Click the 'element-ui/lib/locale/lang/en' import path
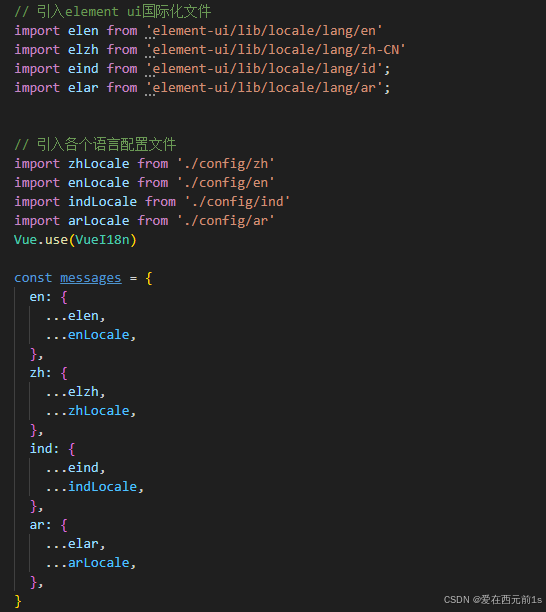The image size is (546, 612). (x=264, y=31)
